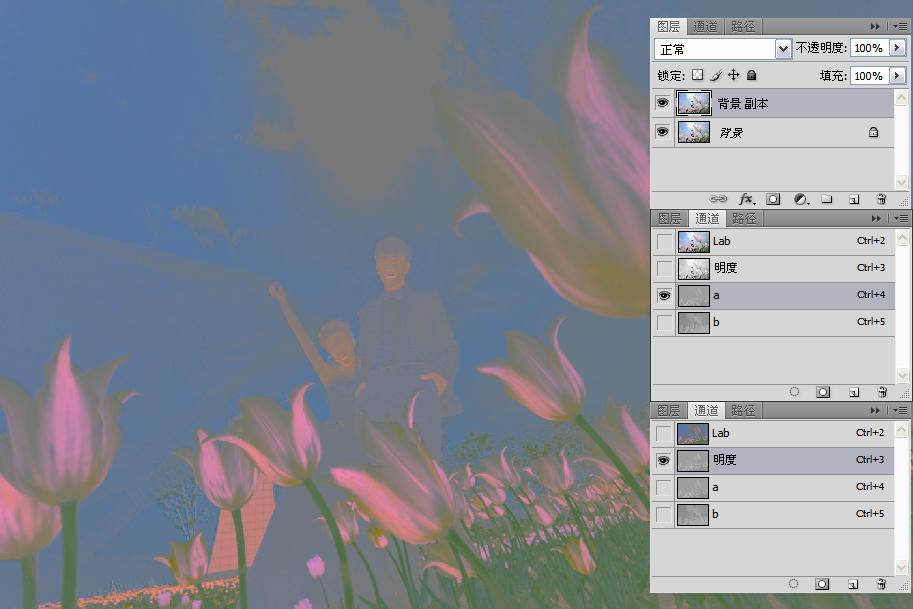Hide 明度 channel in bottom panel
This screenshot has width=913, height=609.
663,461
